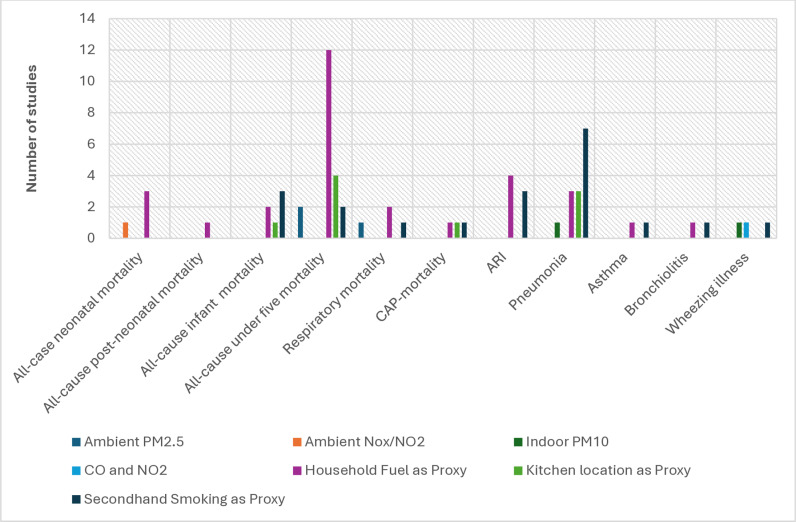
Task: Click the y-axis value 8
Action: coord(91,113)
